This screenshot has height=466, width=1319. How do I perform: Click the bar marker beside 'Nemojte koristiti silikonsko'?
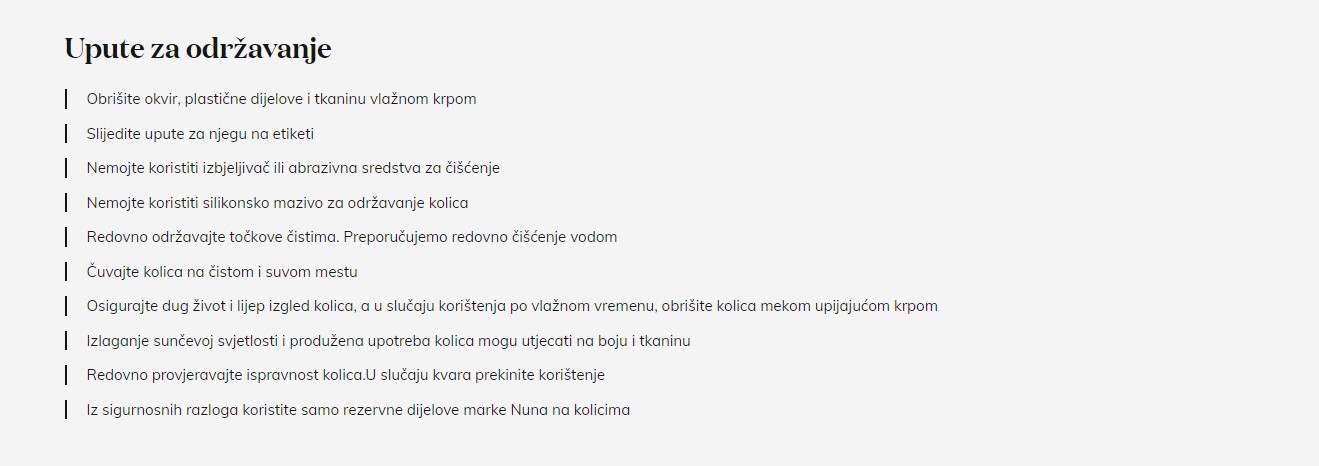pyautogui.click(x=66, y=202)
